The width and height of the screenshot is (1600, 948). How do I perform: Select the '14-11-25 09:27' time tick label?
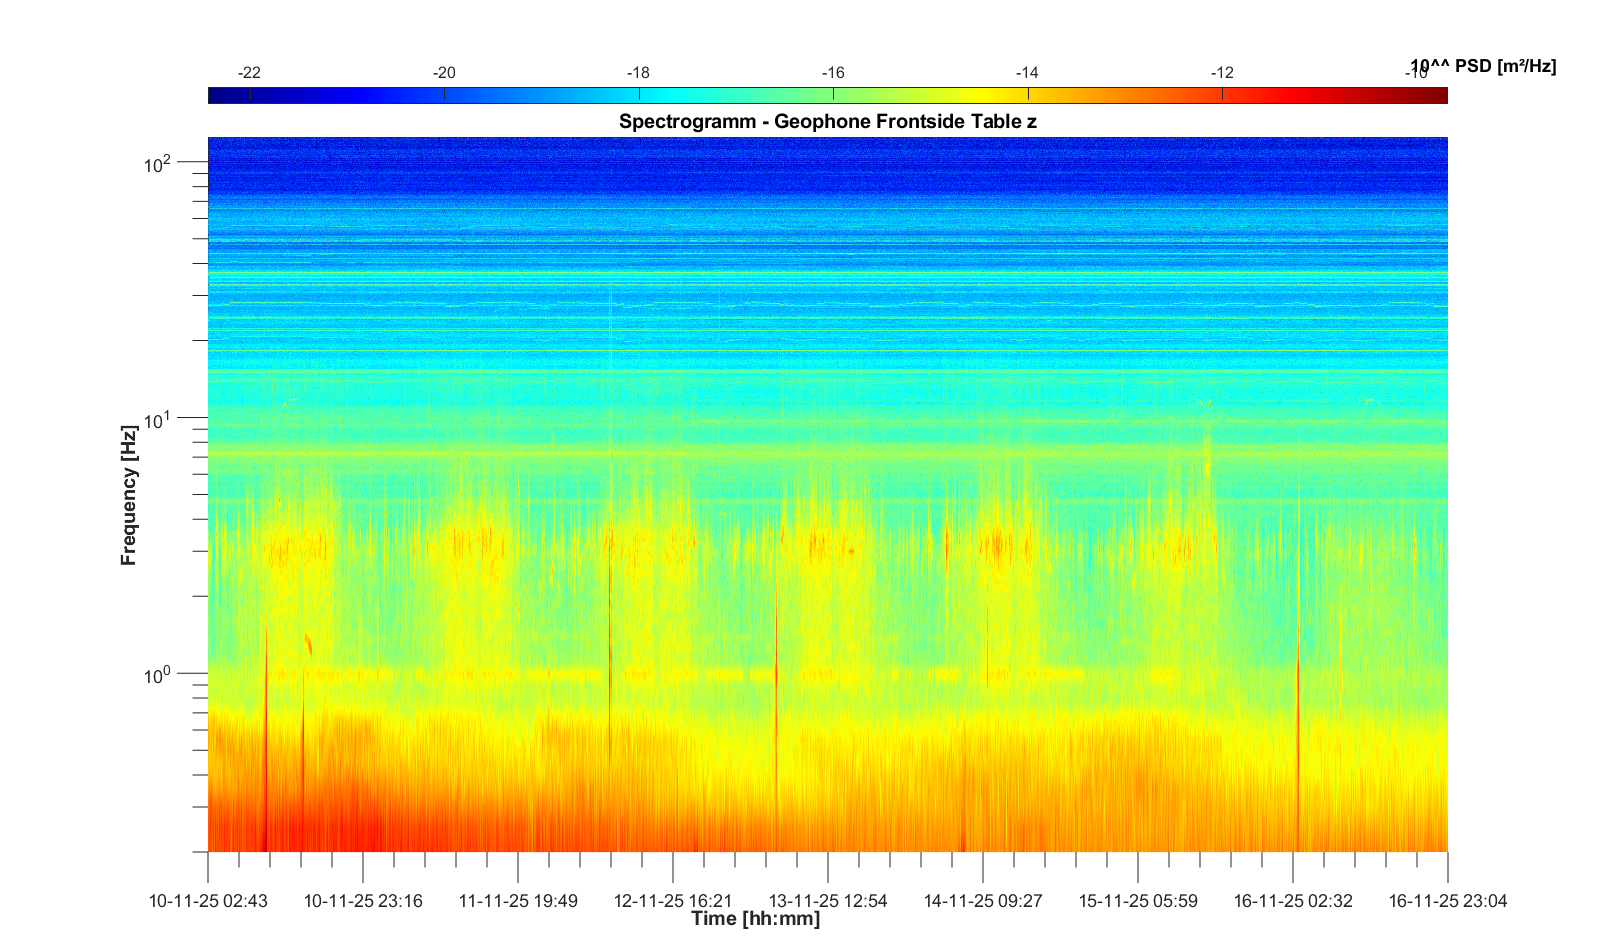[983, 901]
